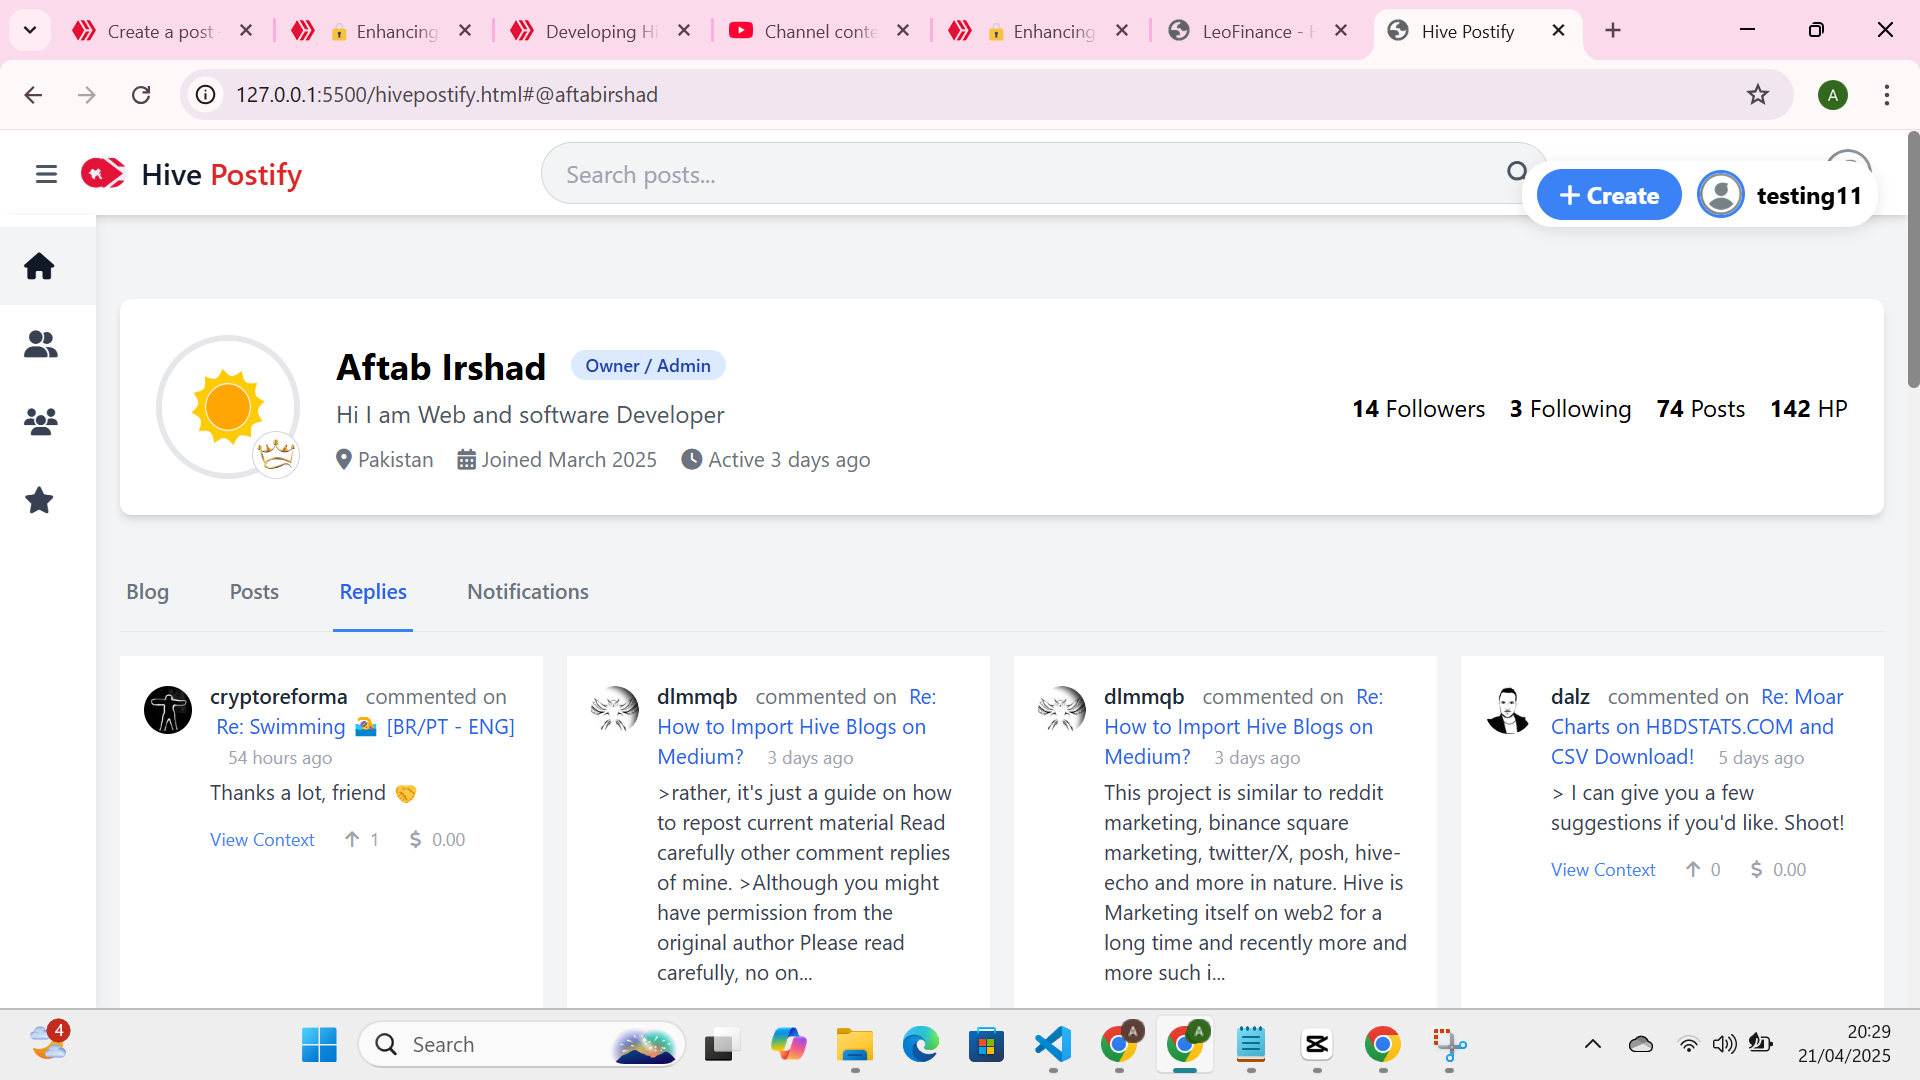Click the browser address bar URL

coord(446,95)
